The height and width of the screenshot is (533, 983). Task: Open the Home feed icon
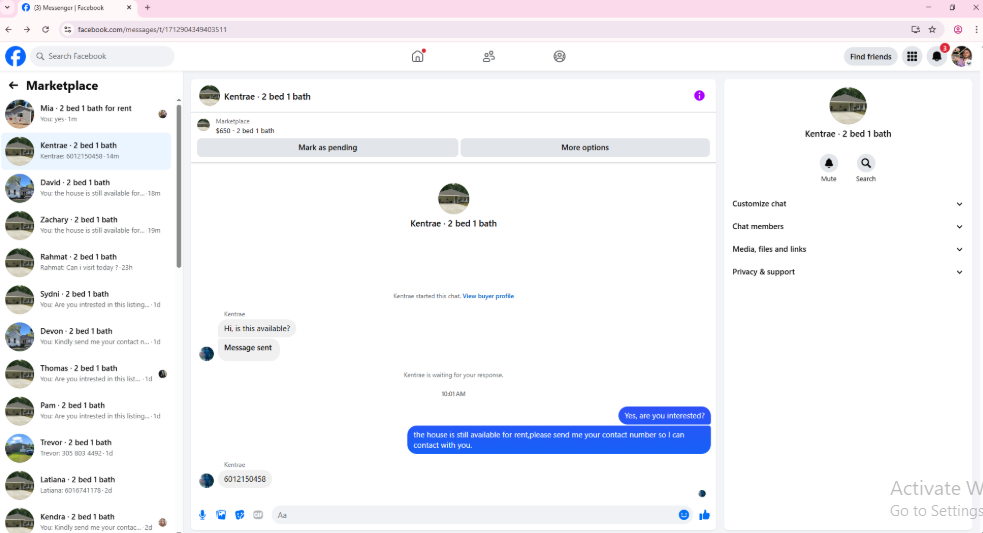418,56
